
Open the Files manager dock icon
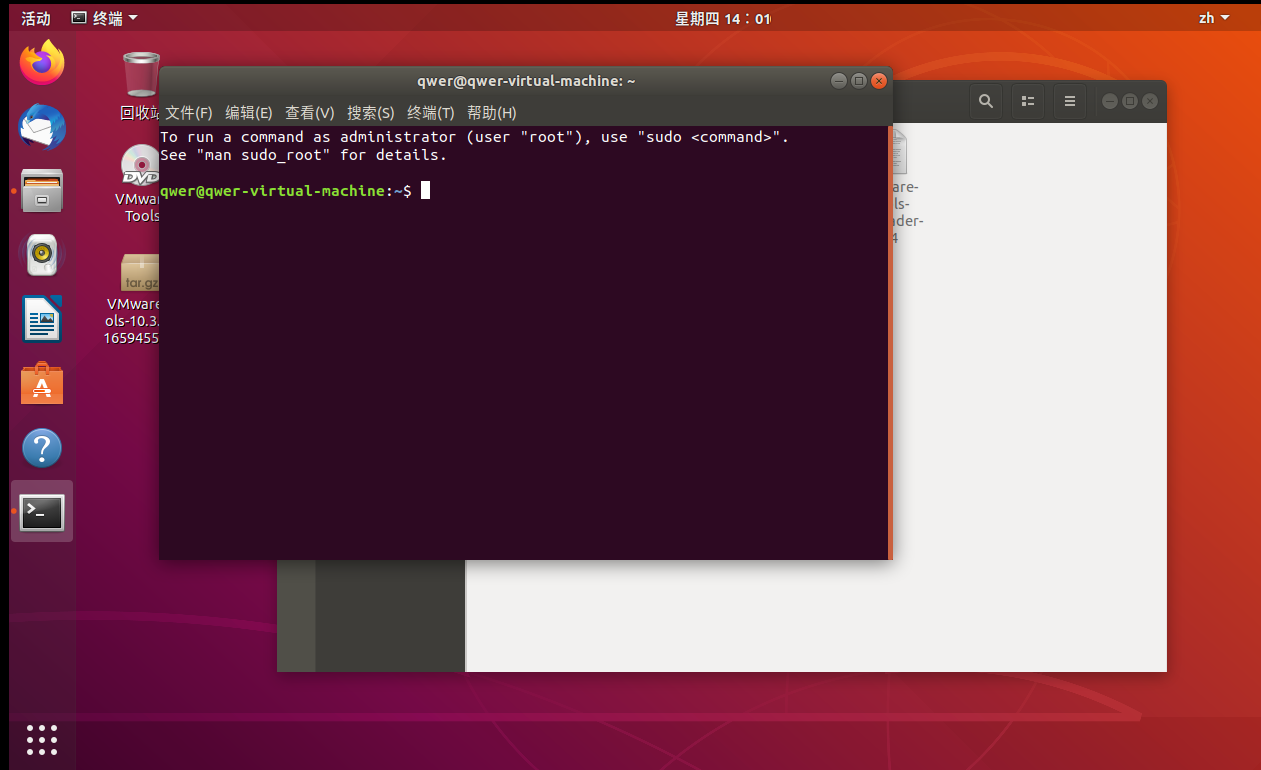pyautogui.click(x=42, y=191)
